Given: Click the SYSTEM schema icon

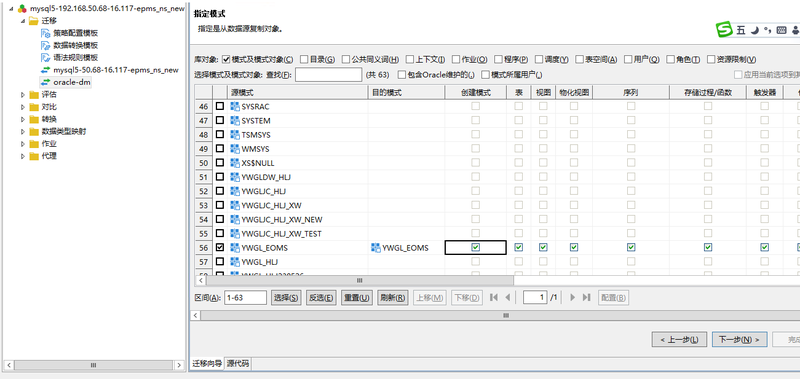Looking at the screenshot, I should pos(235,121).
